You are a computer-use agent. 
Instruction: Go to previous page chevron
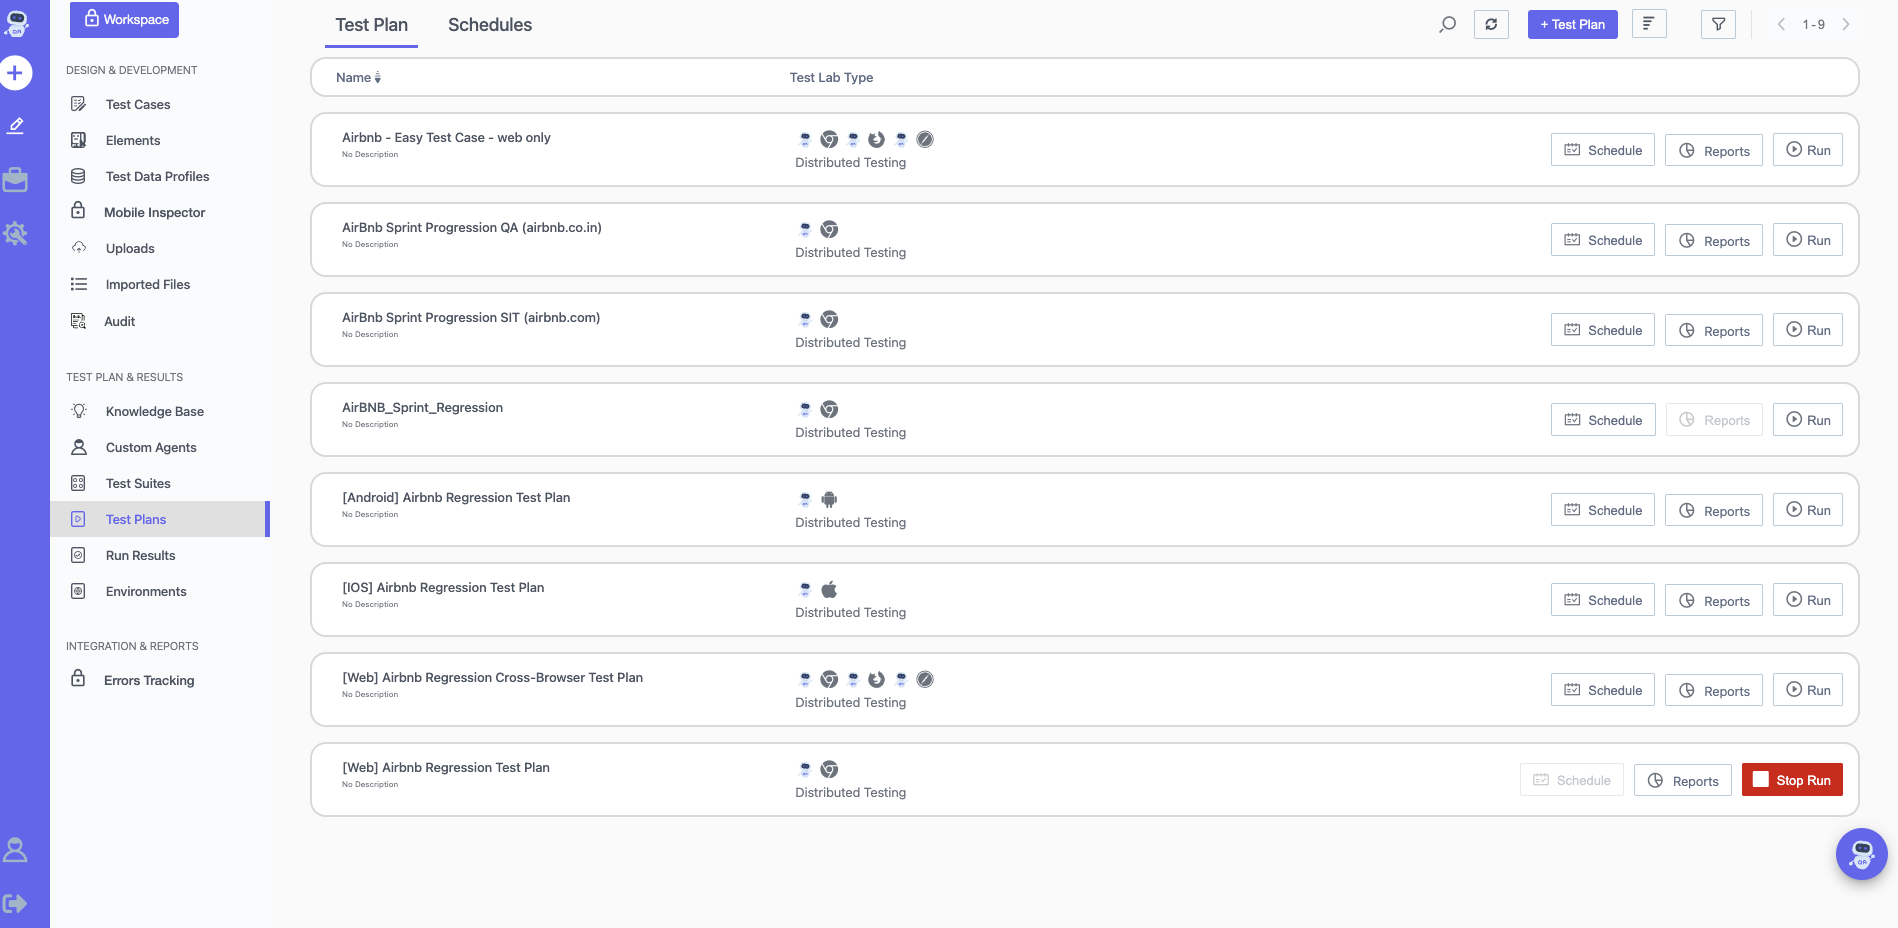1781,25
